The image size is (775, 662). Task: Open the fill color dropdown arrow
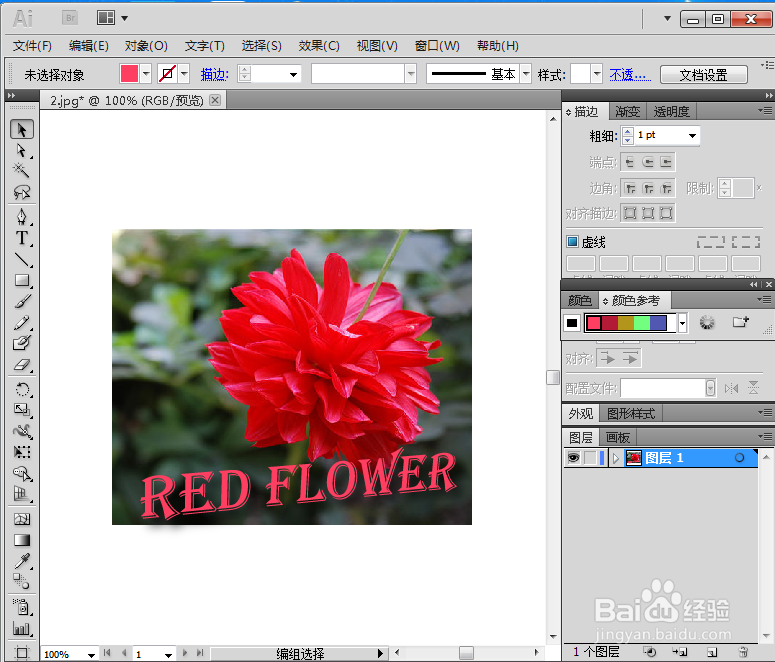click(x=146, y=75)
